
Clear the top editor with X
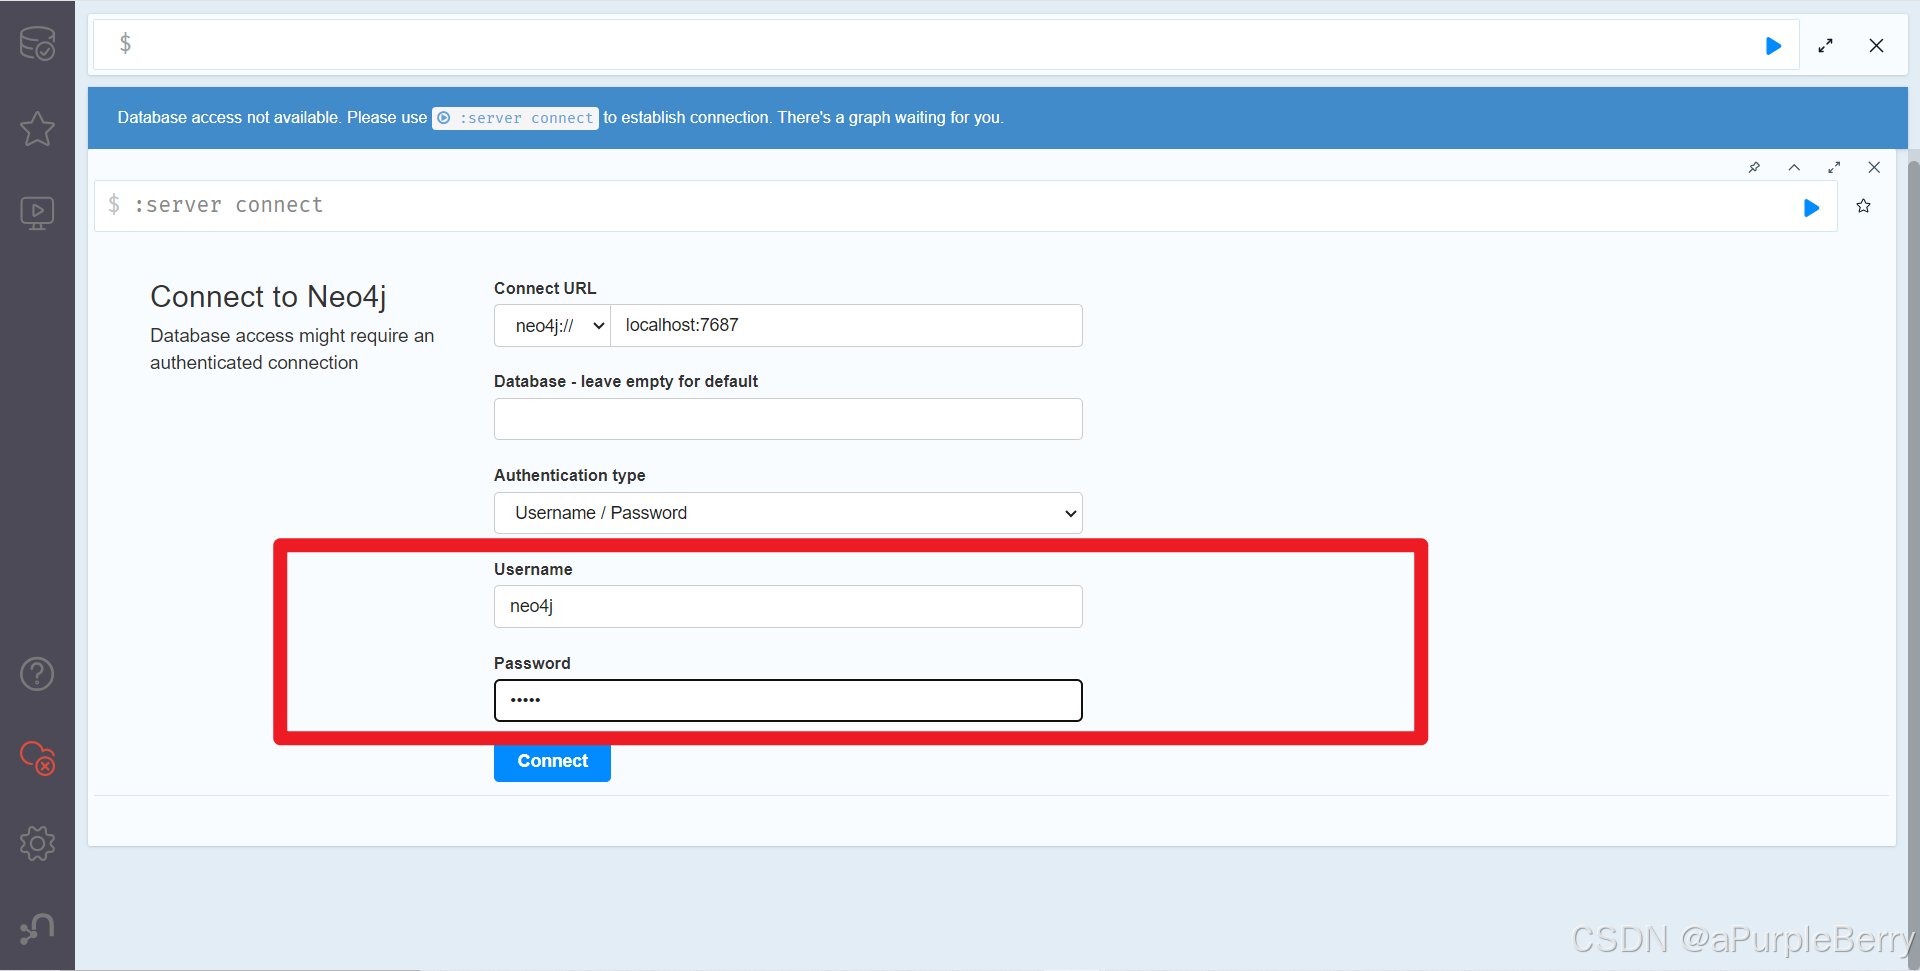coord(1876,46)
